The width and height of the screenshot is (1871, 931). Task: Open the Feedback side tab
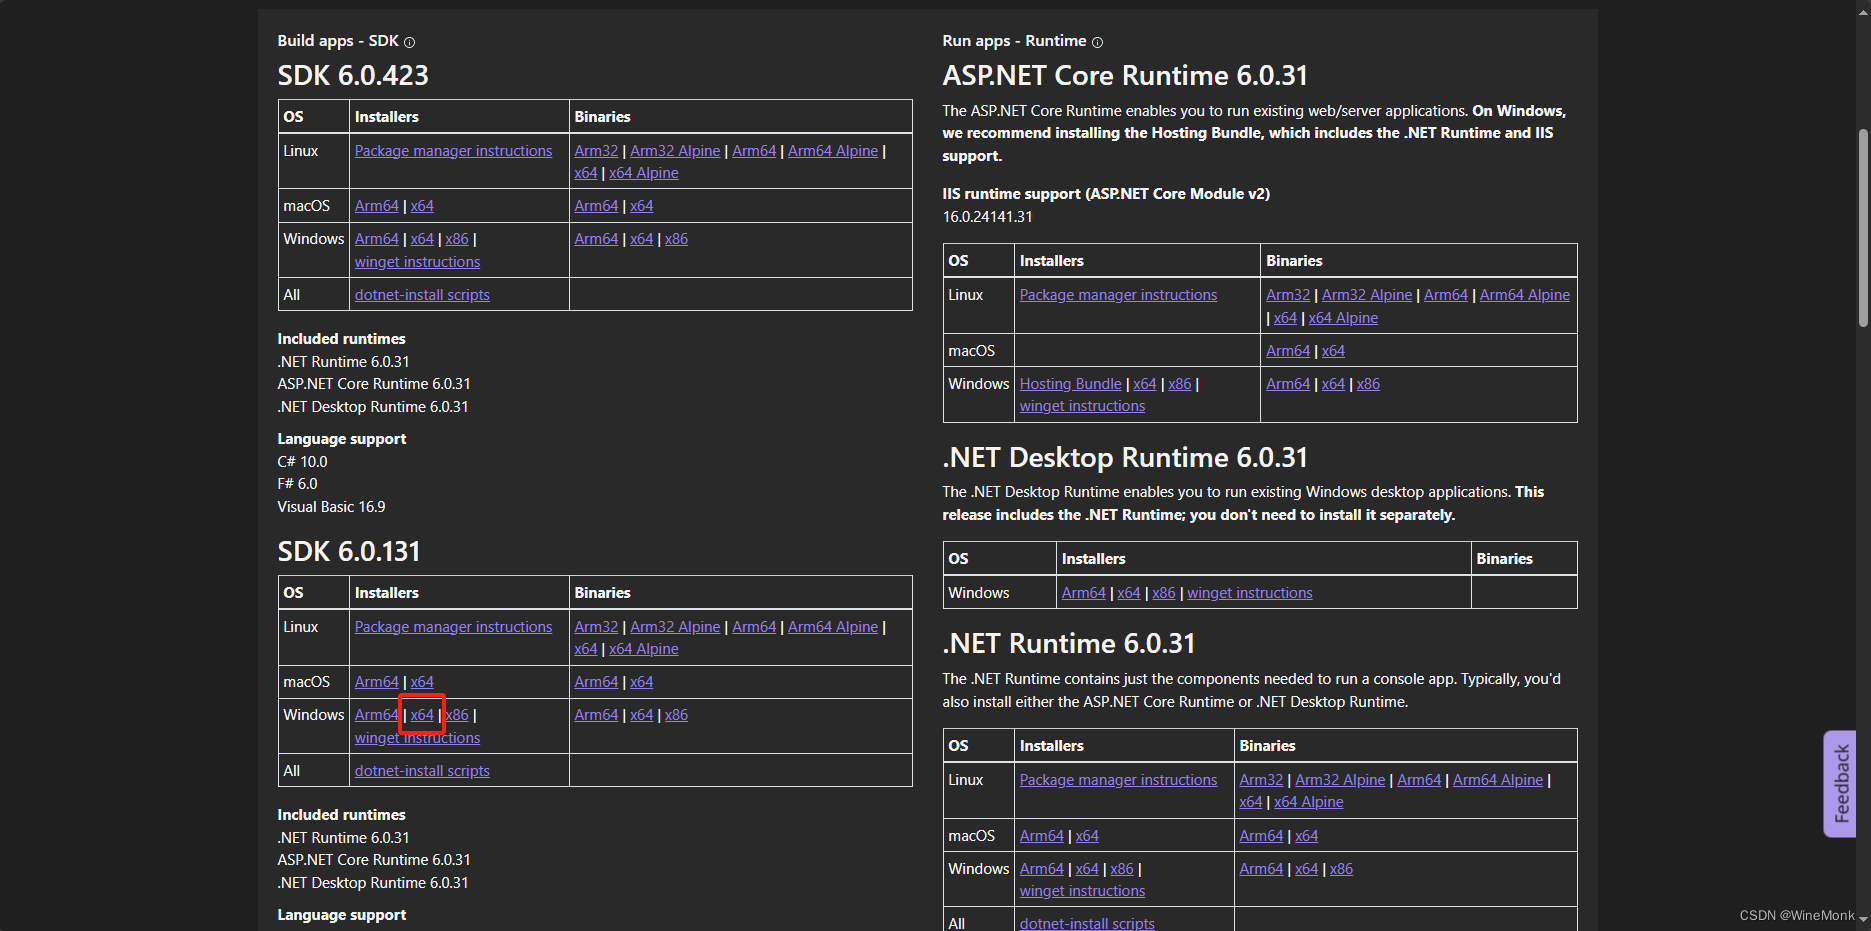click(x=1840, y=784)
